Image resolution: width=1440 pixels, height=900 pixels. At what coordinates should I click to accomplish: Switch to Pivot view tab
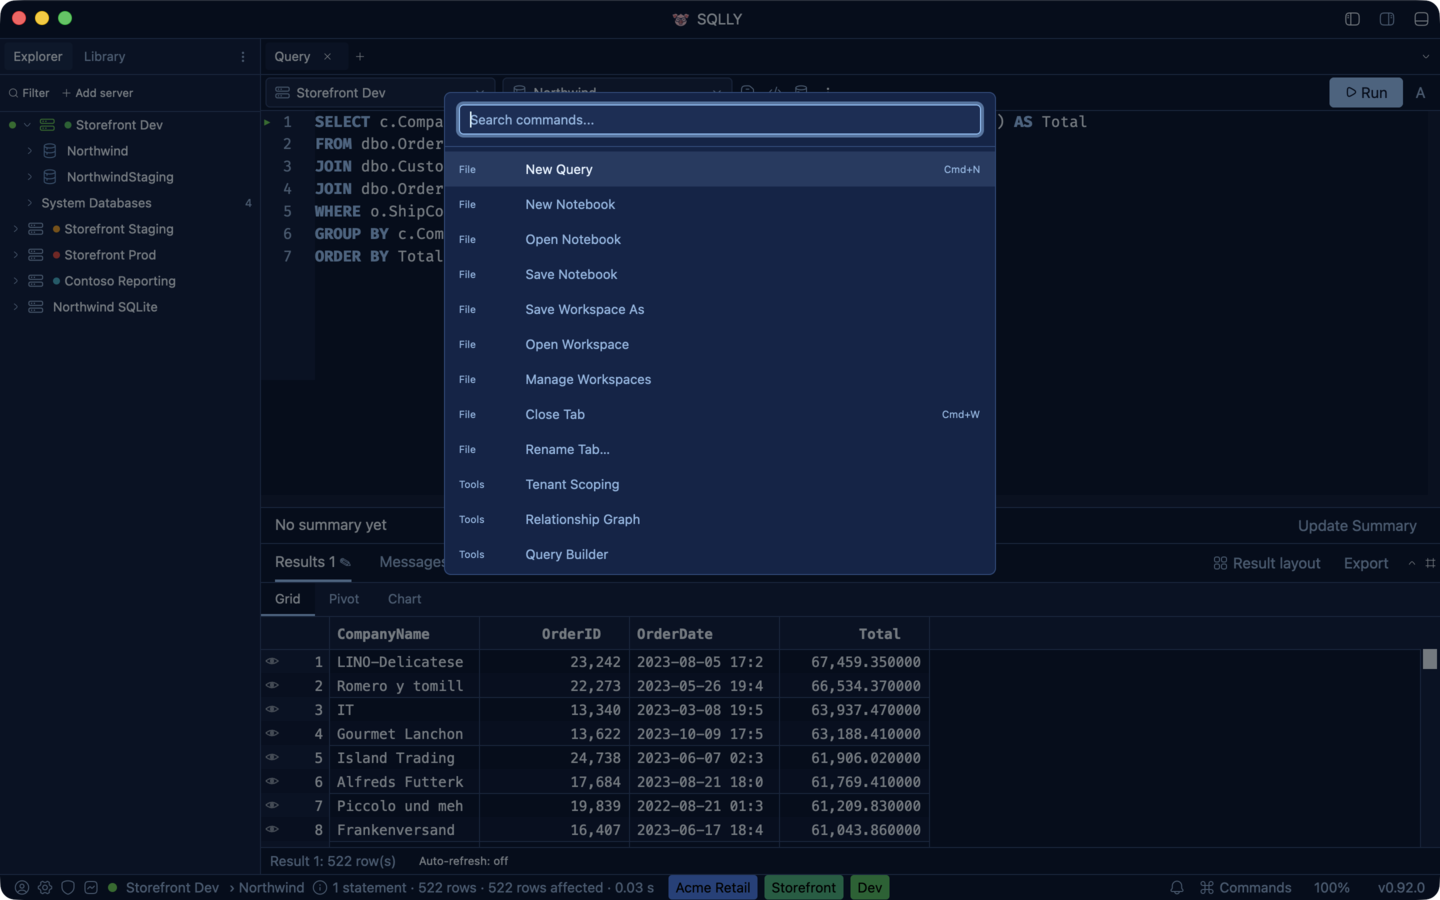tap(344, 599)
